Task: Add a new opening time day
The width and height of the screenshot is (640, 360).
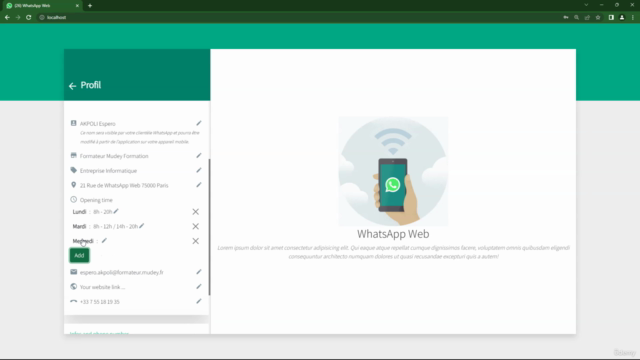Action: point(79,255)
